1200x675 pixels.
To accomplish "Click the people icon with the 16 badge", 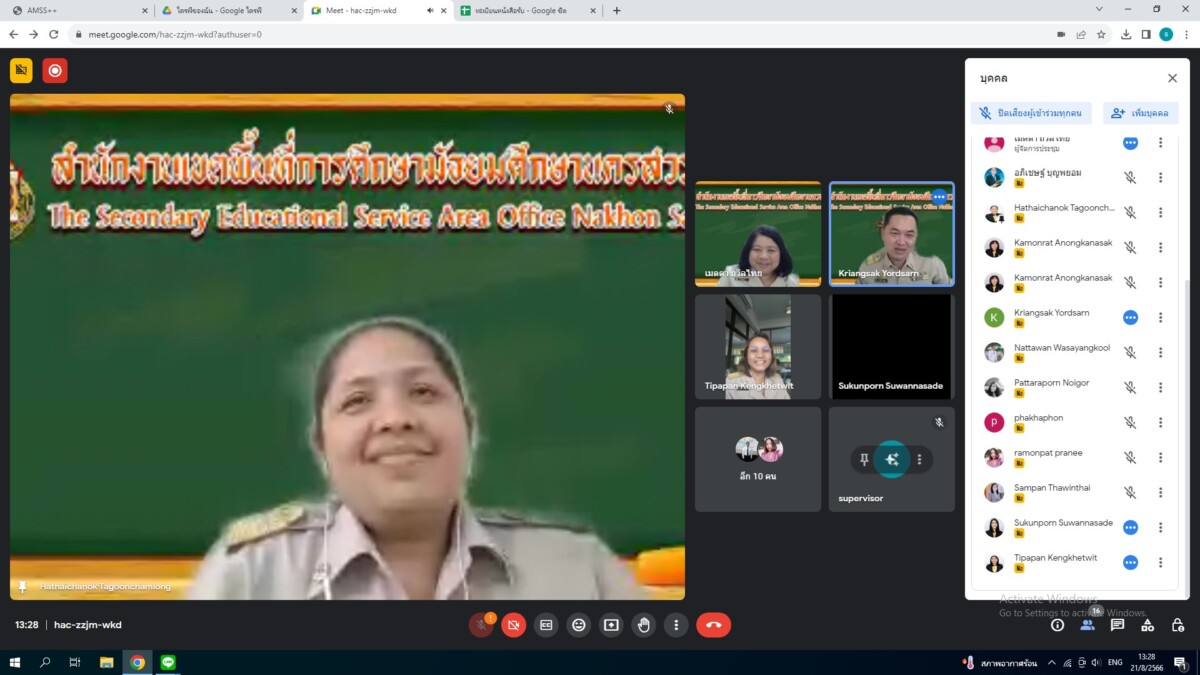I will pos(1087,625).
